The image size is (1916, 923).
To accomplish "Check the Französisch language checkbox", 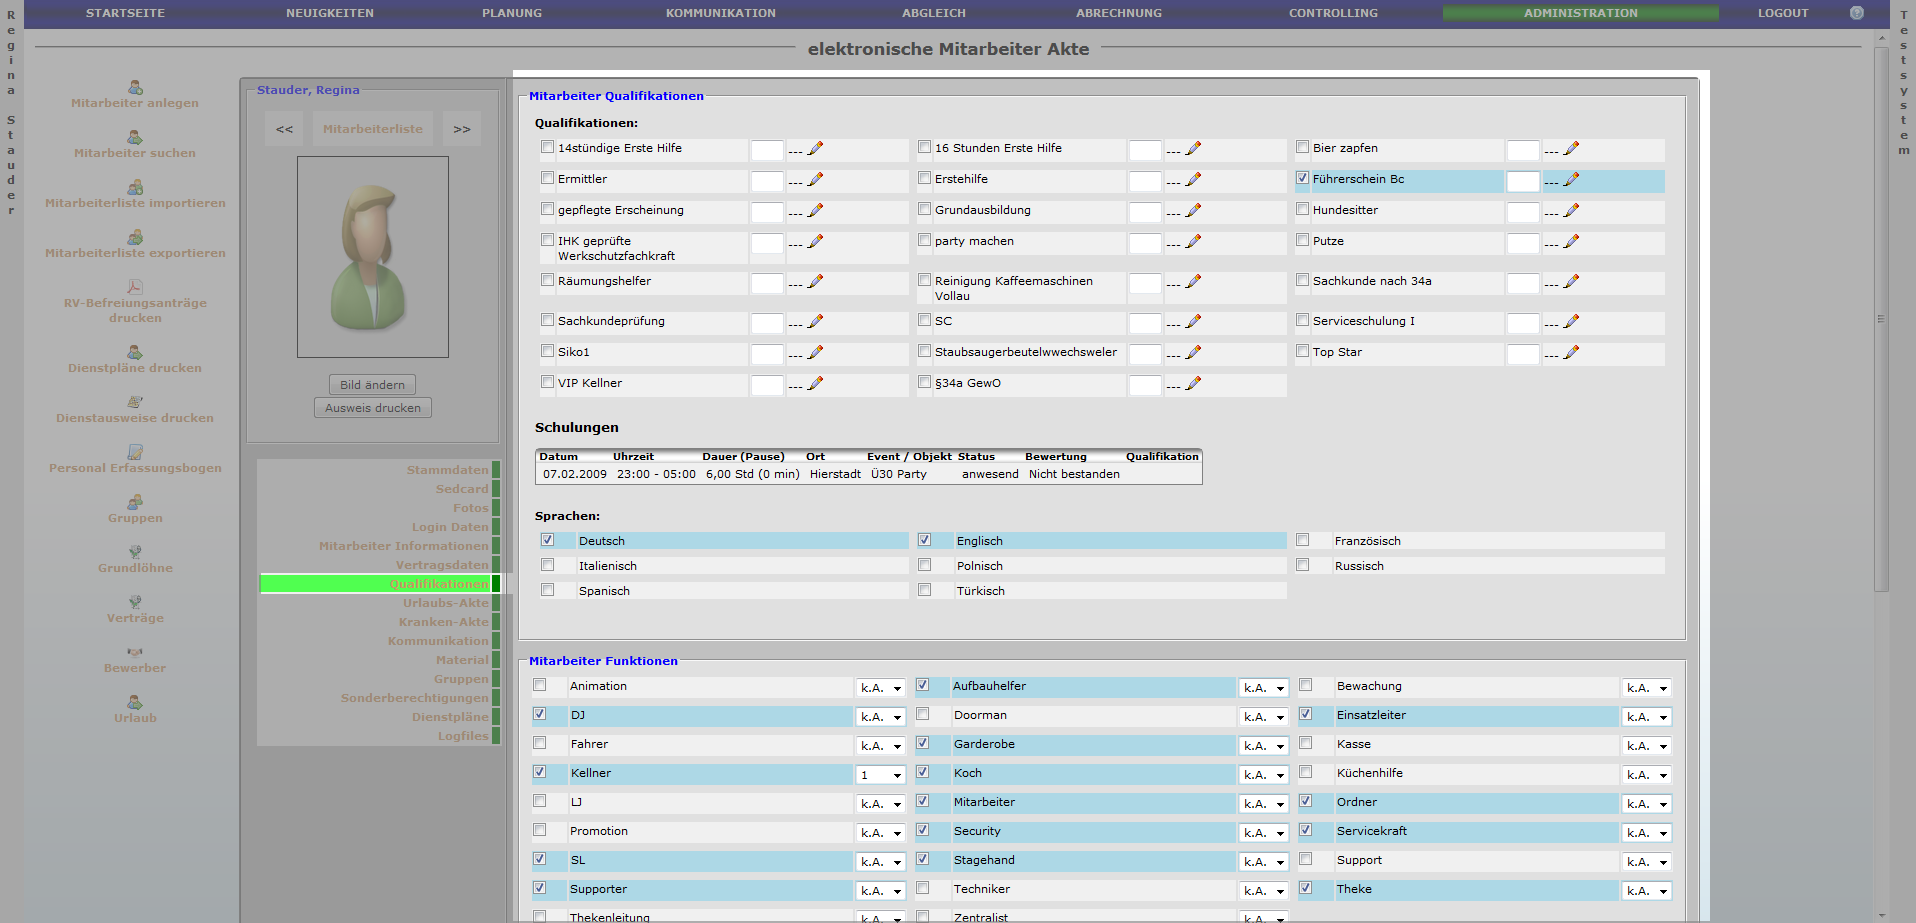I will click(x=1303, y=540).
